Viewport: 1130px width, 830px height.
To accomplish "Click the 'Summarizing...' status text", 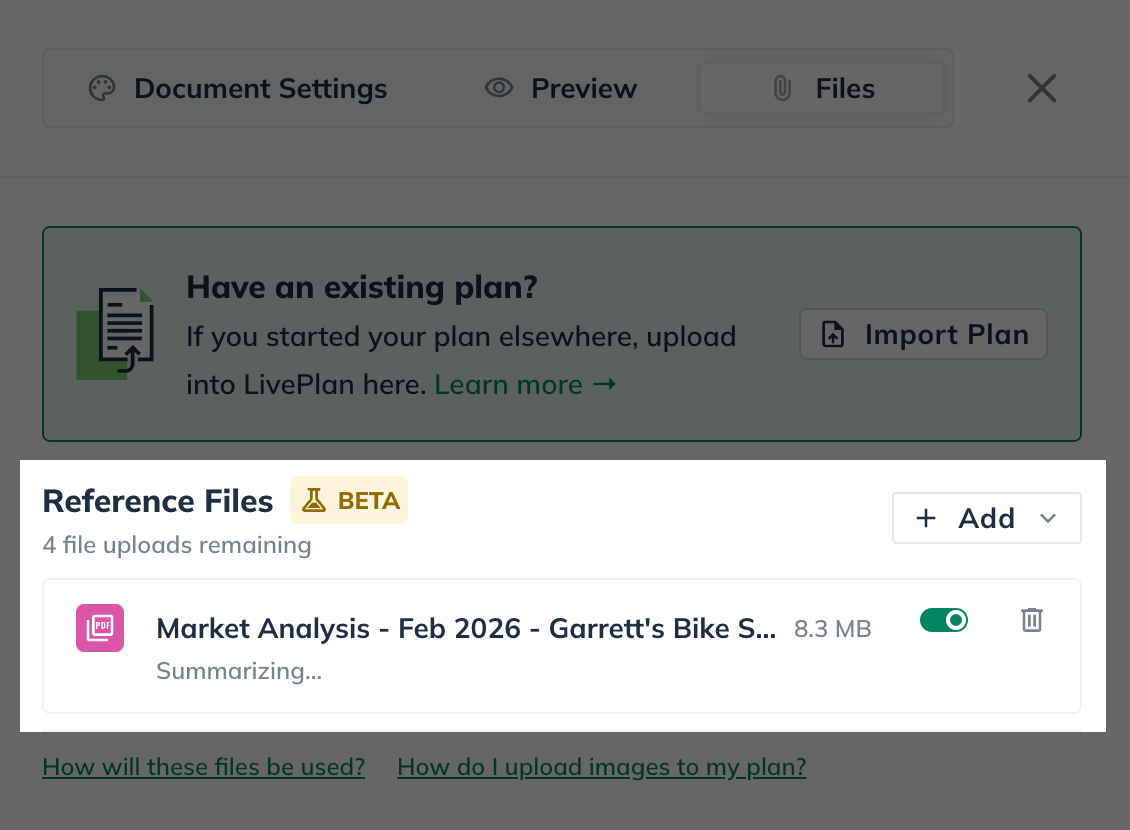I will pyautogui.click(x=239, y=671).
